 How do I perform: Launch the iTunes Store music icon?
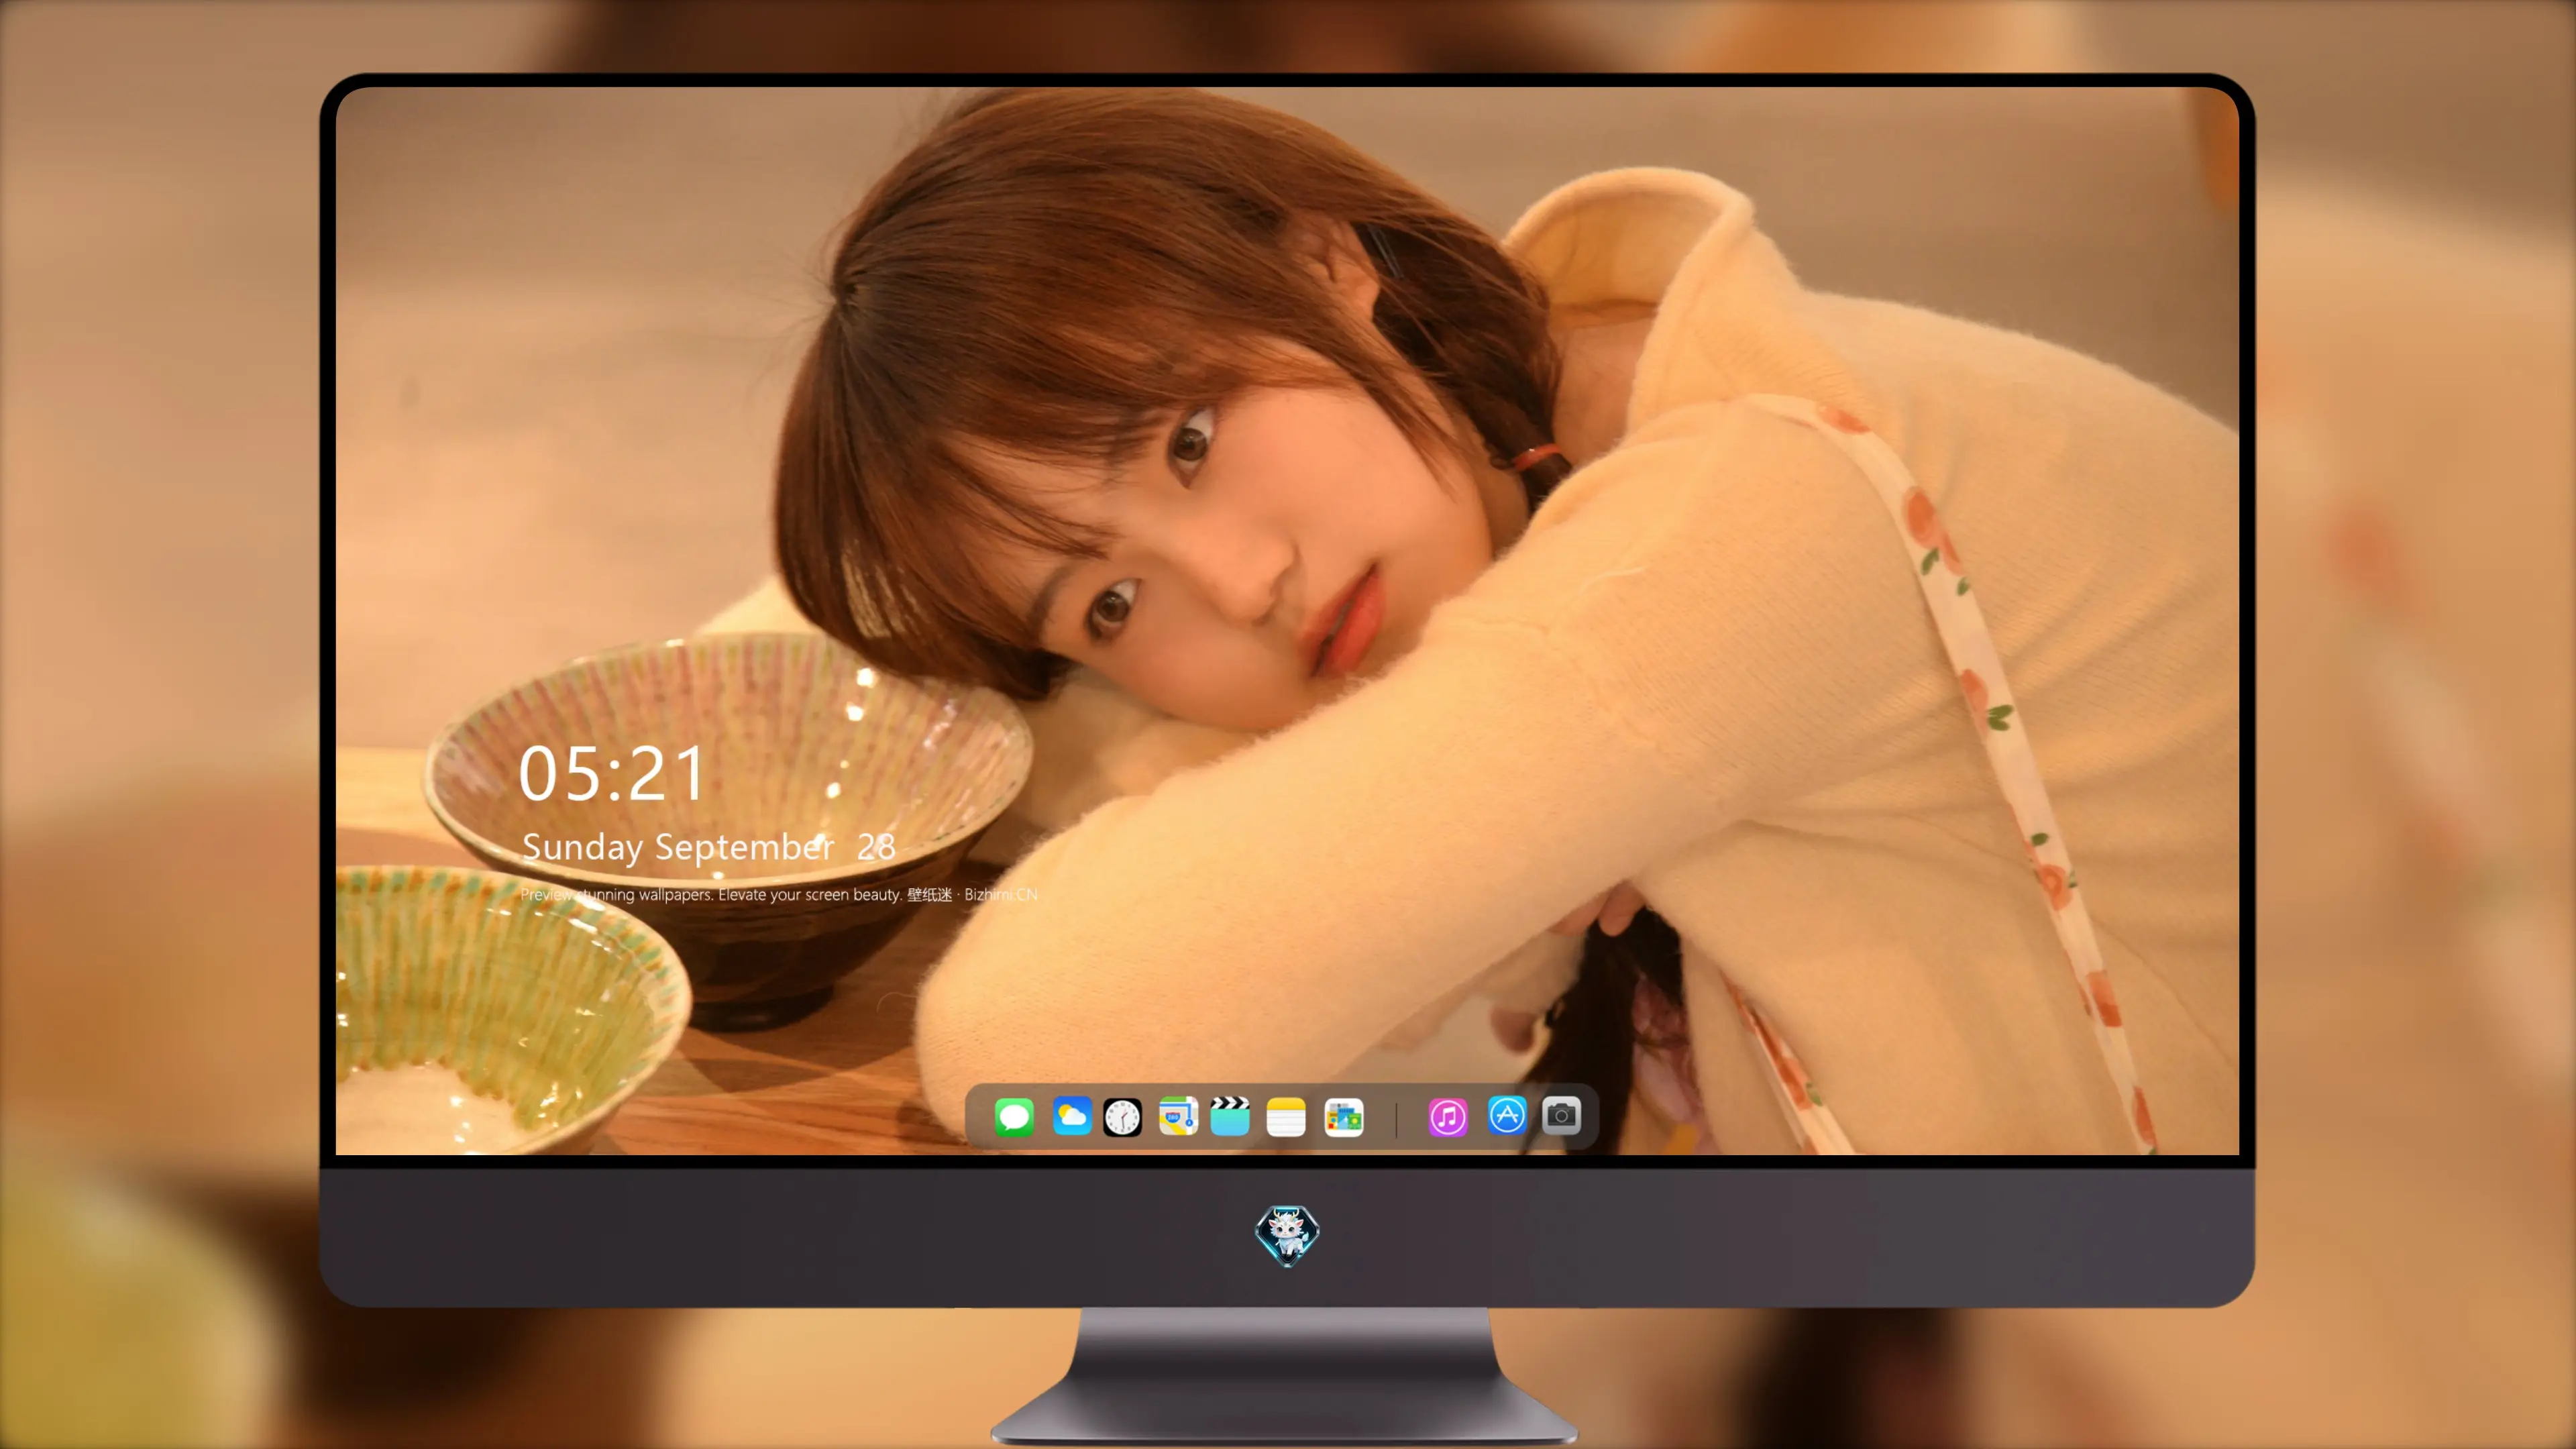(1448, 1117)
